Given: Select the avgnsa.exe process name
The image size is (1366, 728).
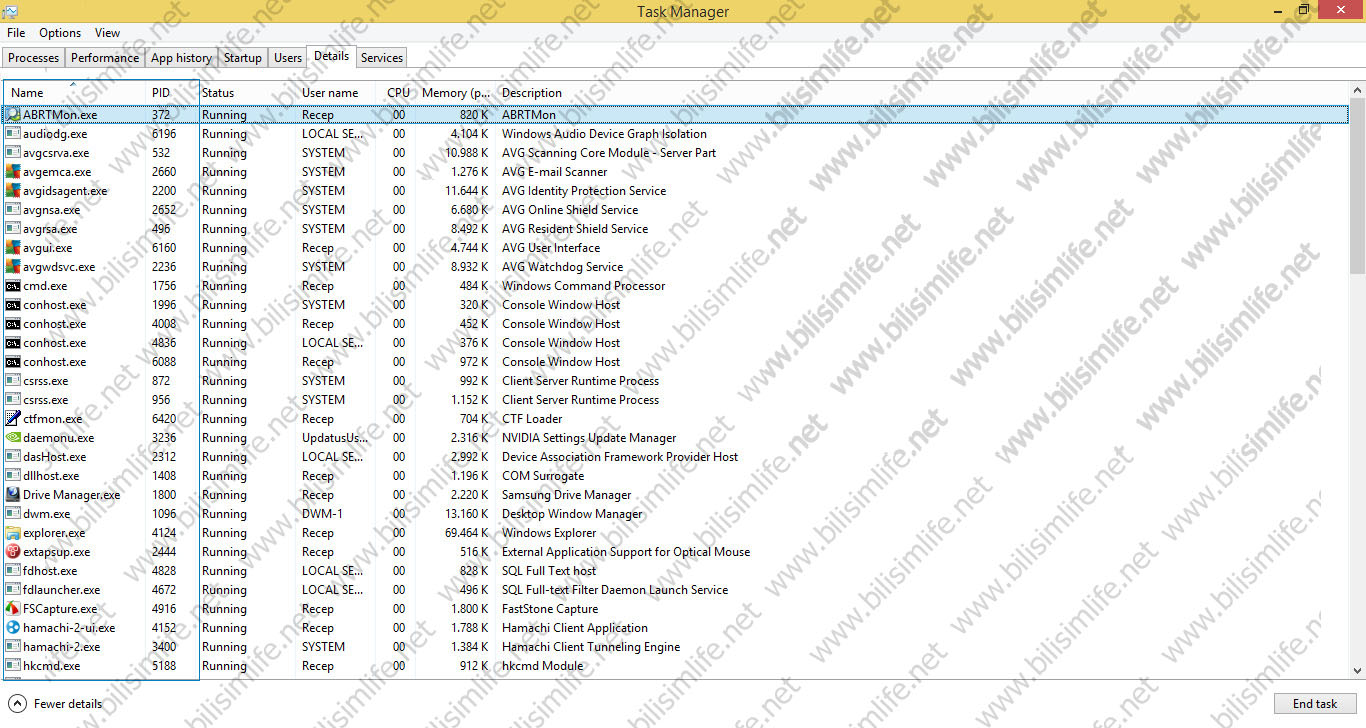Looking at the screenshot, I should (51, 210).
